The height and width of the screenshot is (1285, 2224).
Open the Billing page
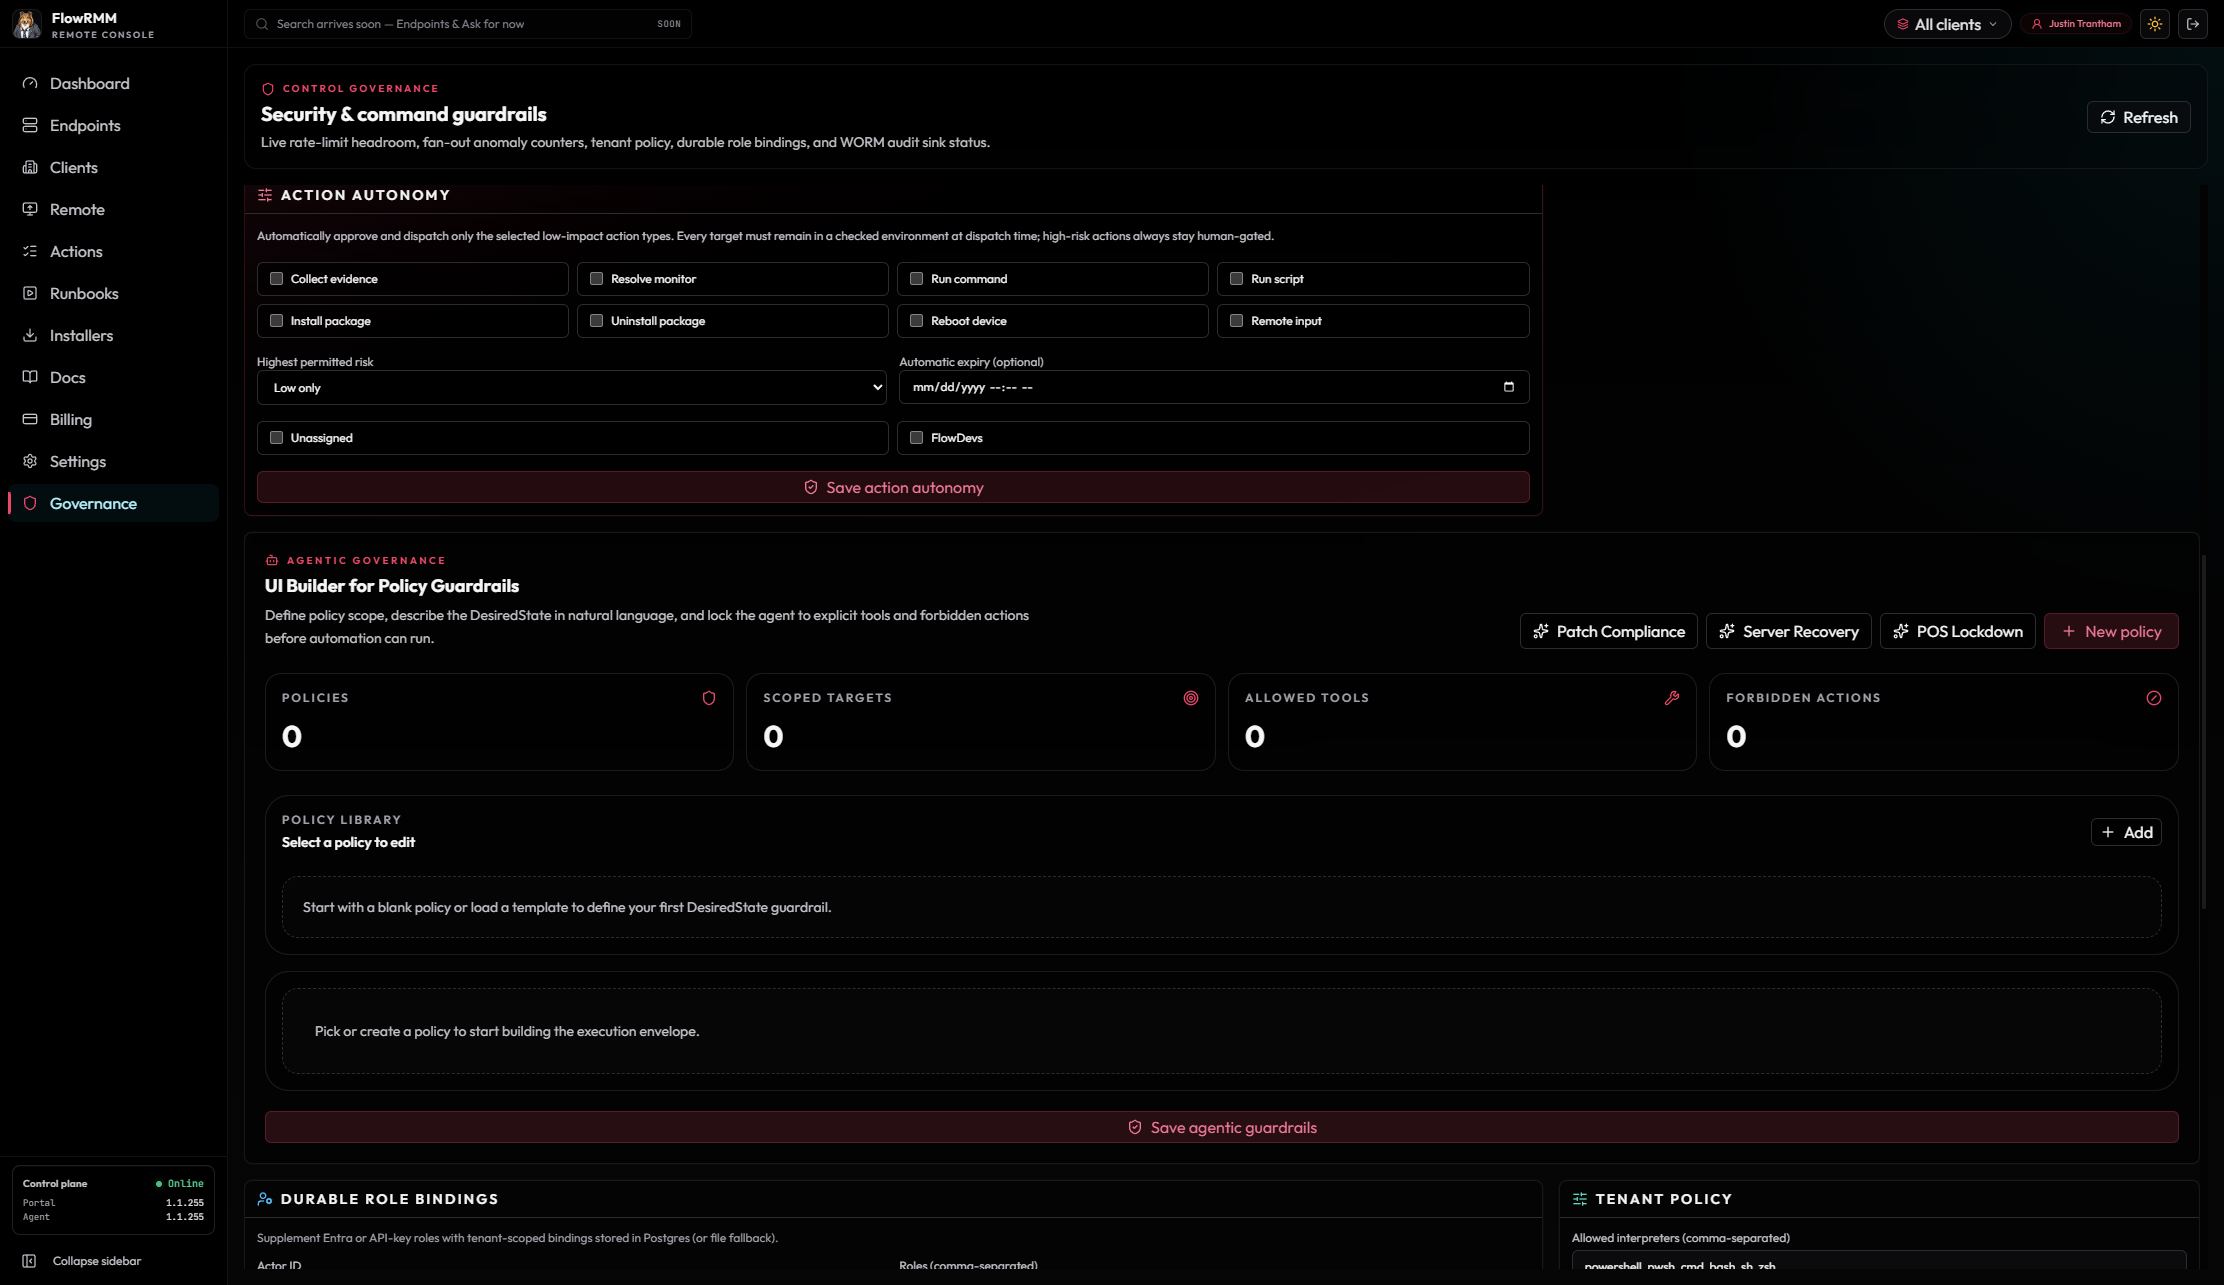(x=113, y=419)
